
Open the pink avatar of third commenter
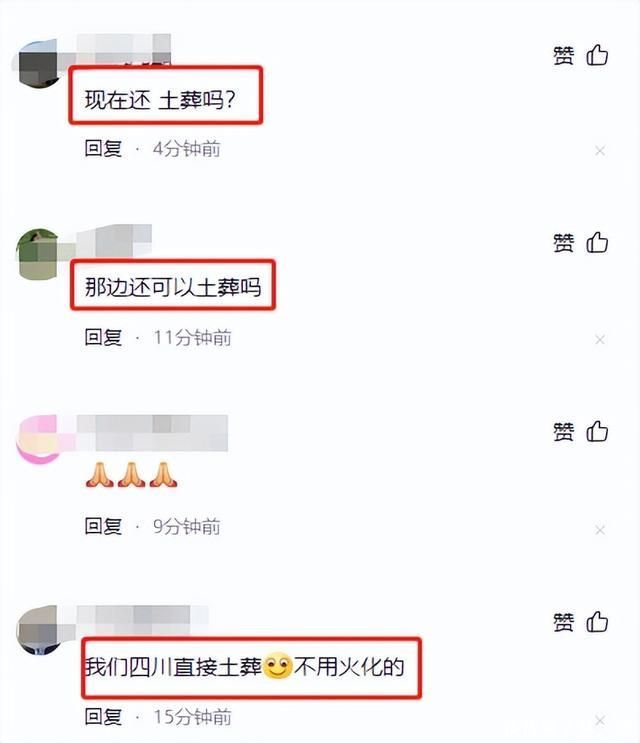tap(38, 439)
